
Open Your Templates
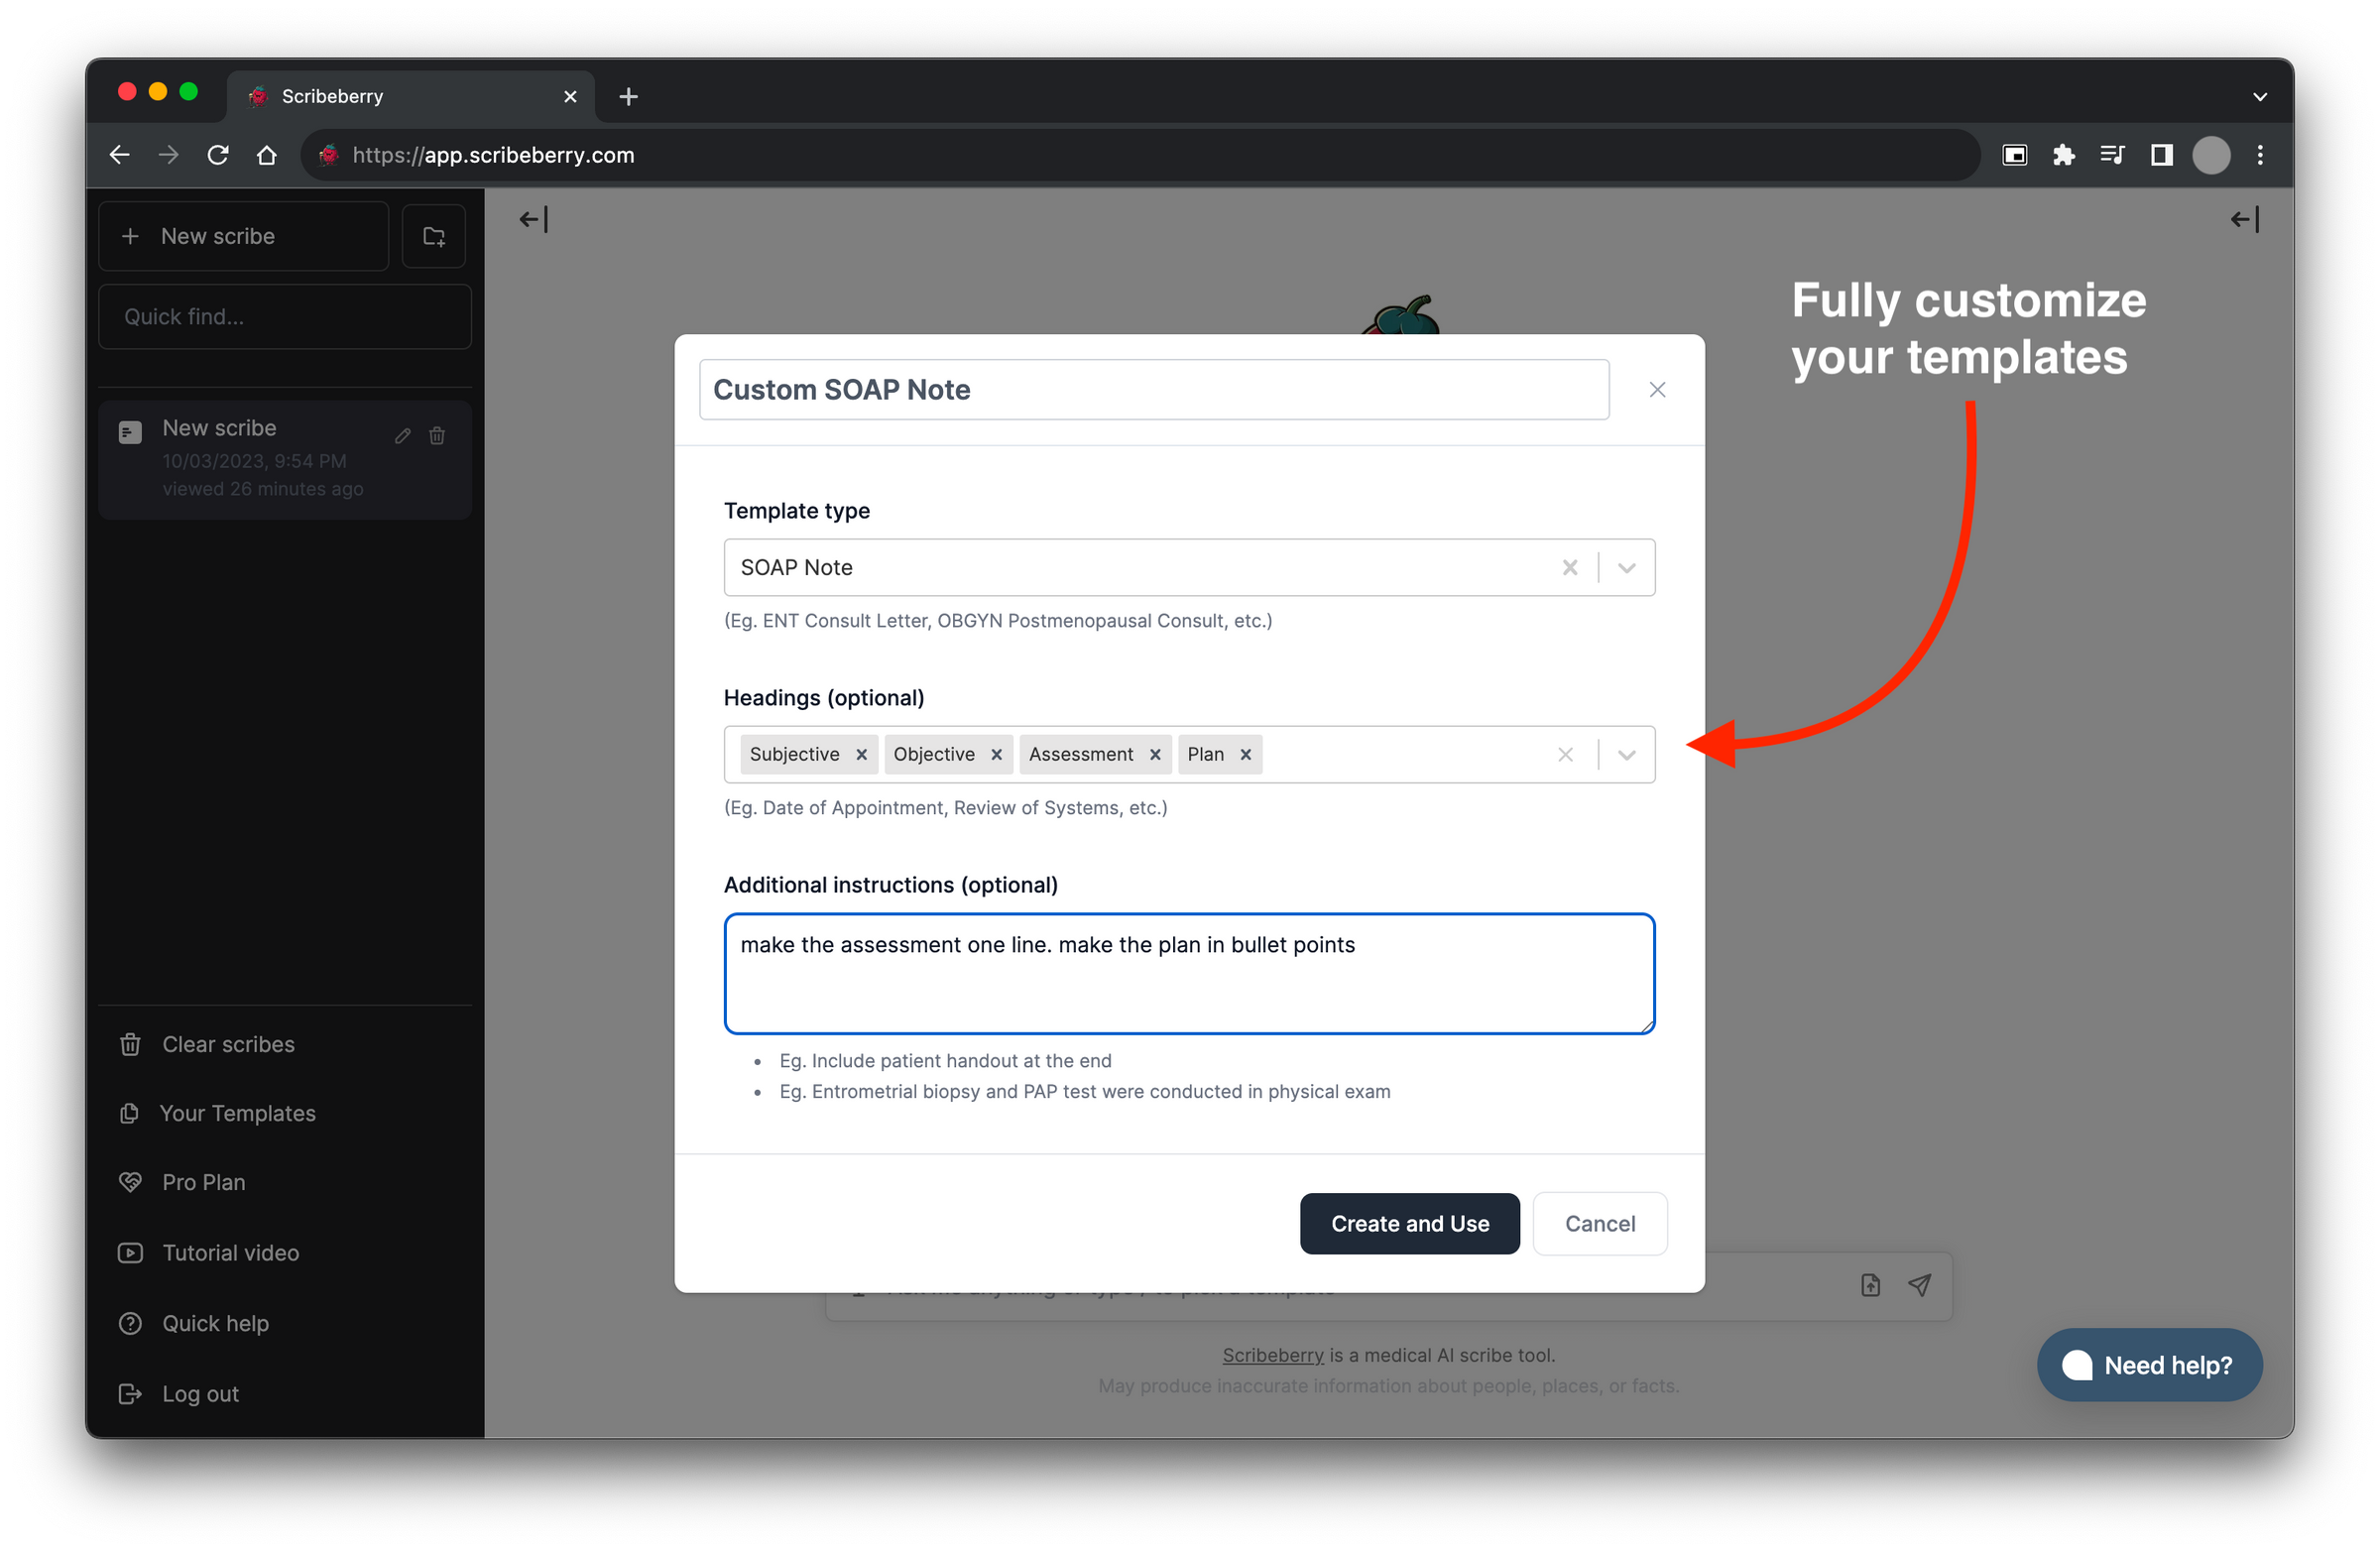pyautogui.click(x=237, y=1113)
